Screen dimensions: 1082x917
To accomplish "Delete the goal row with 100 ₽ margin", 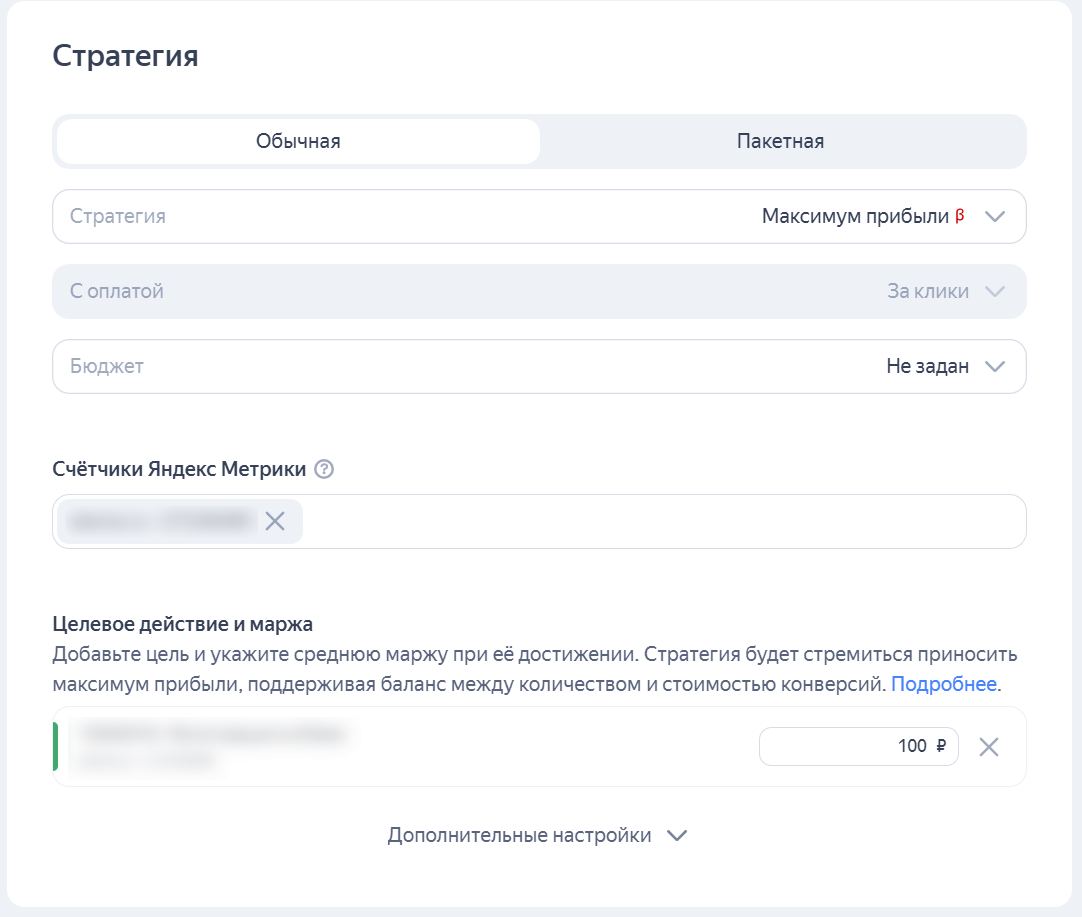I will [989, 746].
